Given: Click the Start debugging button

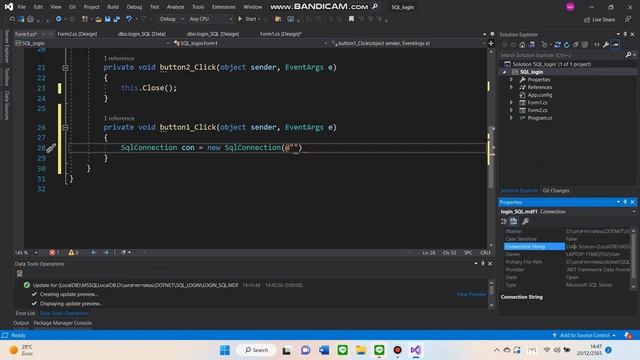Looking at the screenshot, I should click(x=249, y=19).
